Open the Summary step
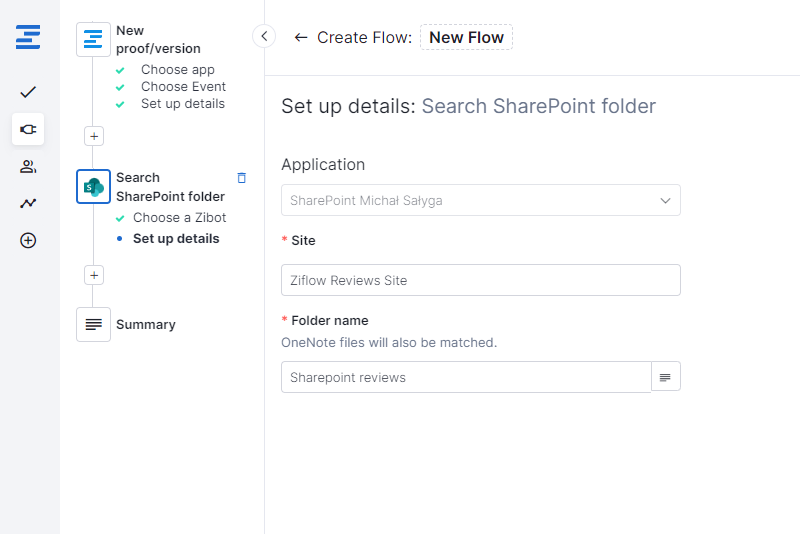 coord(145,325)
